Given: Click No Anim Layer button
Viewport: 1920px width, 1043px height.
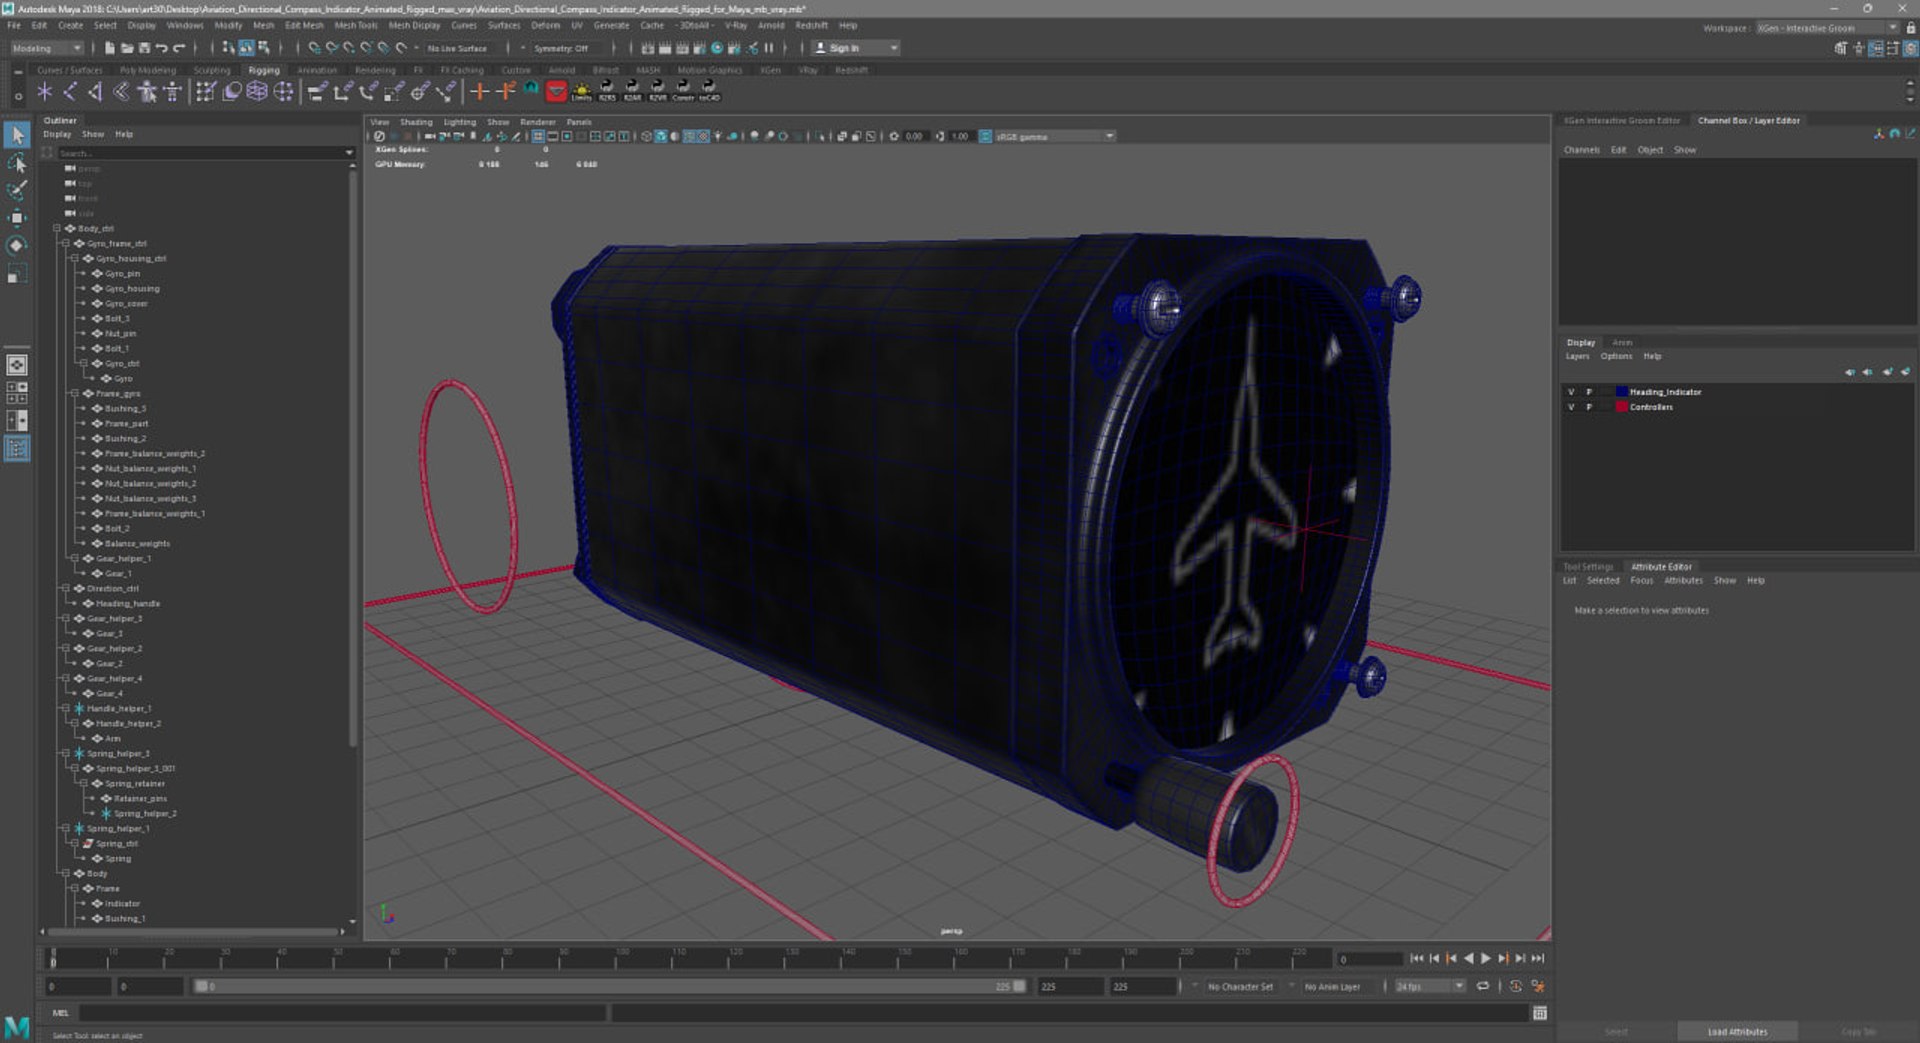Looking at the screenshot, I should point(1332,986).
